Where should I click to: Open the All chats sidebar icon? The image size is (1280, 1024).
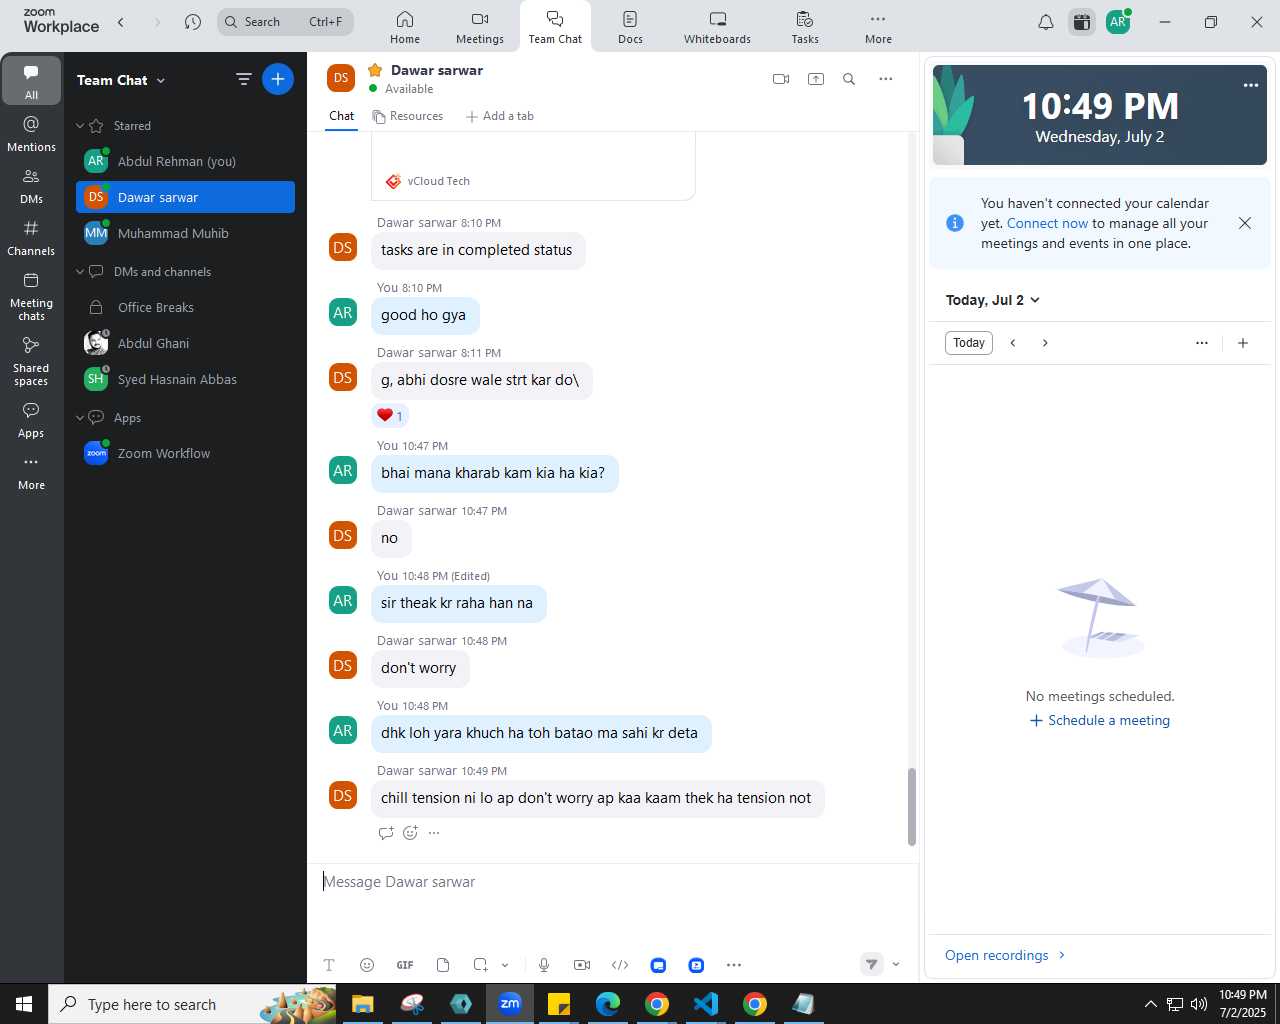(31, 79)
